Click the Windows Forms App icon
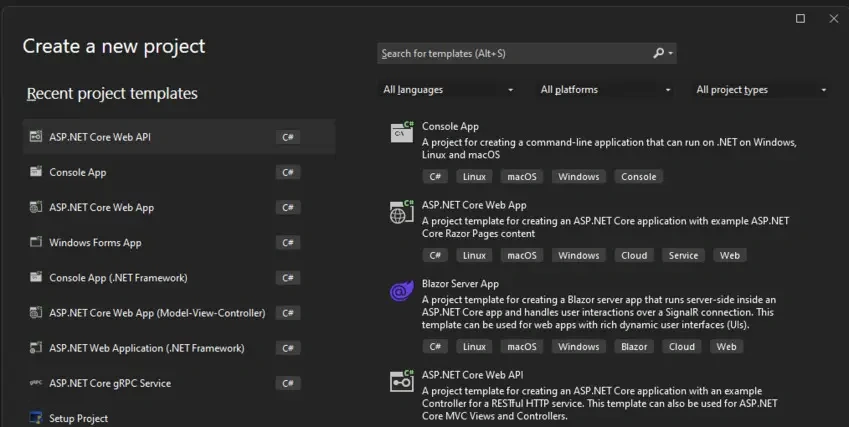Screen dimensions: 849x427 36,242
